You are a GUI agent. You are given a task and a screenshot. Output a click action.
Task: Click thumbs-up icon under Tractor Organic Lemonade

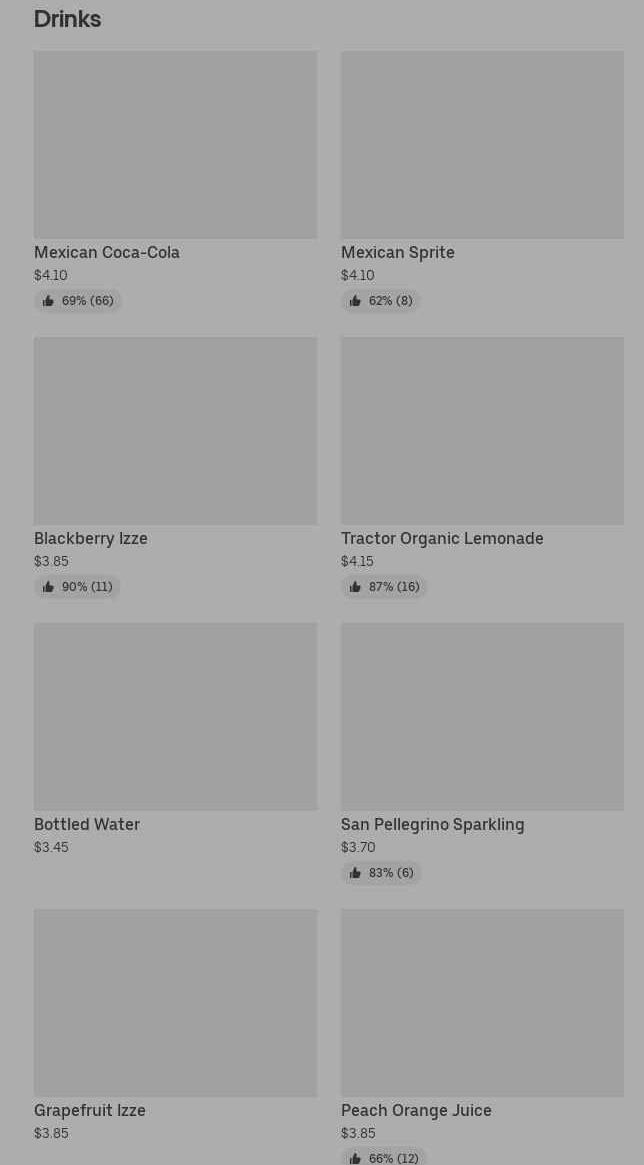[x=355, y=587]
